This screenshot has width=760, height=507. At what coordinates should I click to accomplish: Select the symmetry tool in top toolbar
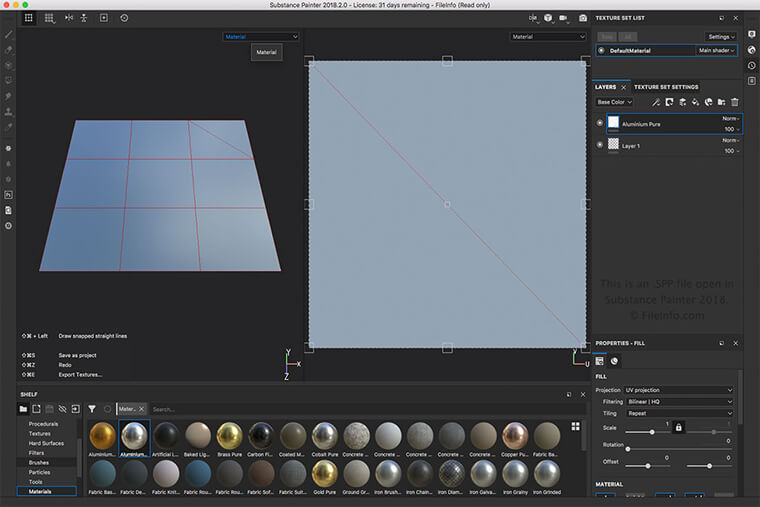click(x=69, y=18)
